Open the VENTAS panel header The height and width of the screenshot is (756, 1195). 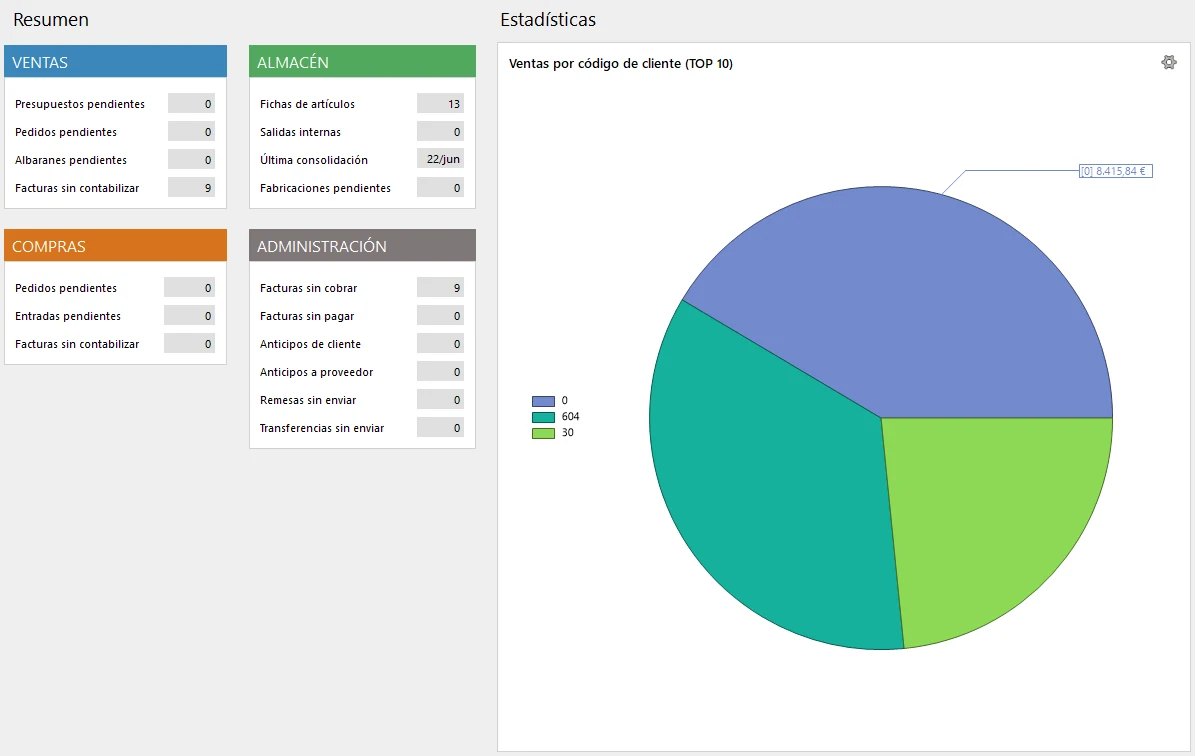point(116,62)
